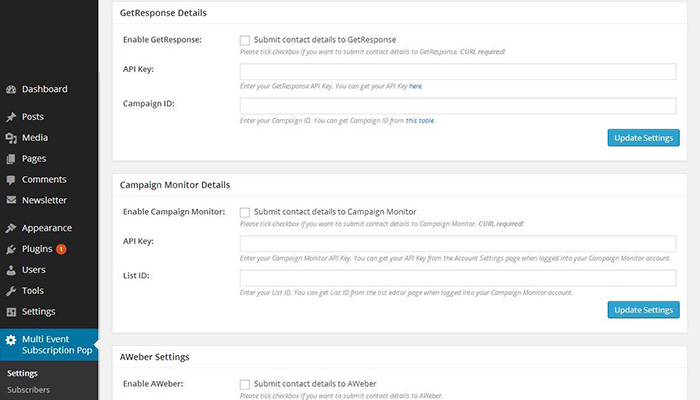Click the Comments speech bubble icon

click(11, 180)
